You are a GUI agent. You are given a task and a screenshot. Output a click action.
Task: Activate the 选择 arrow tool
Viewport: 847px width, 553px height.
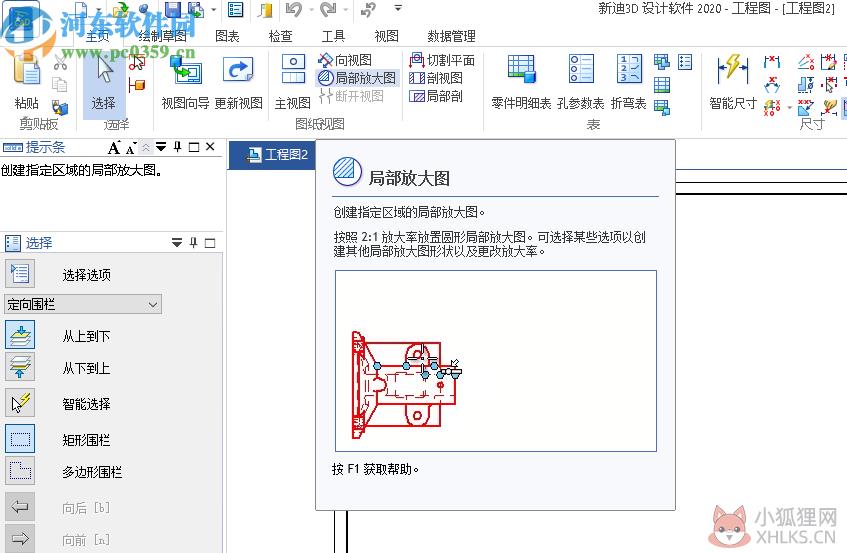coord(103,86)
